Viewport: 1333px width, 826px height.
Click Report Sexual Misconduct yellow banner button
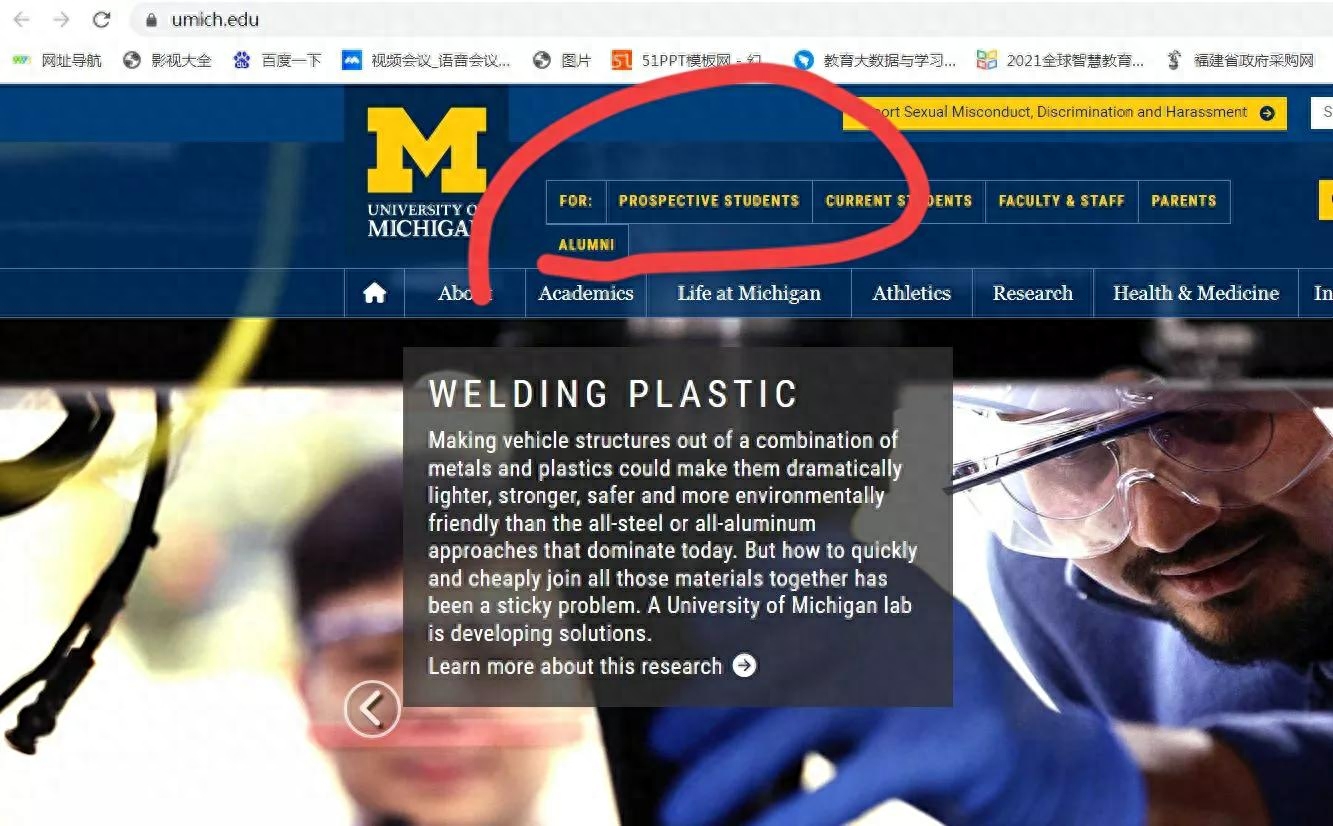pyautogui.click(x=1064, y=113)
